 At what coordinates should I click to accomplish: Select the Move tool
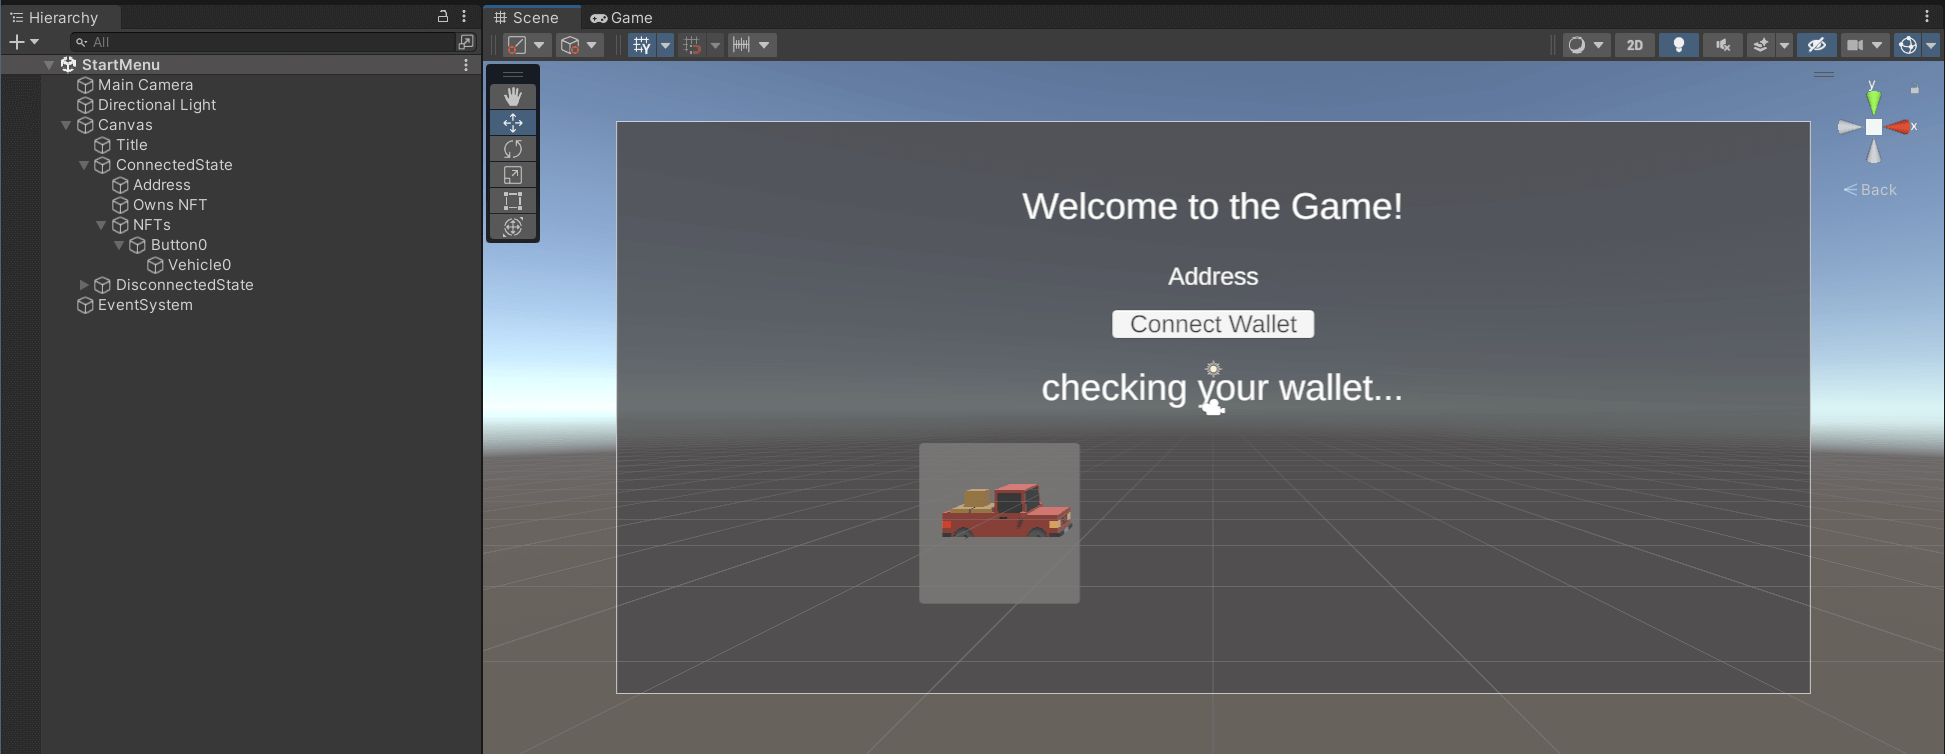(x=513, y=122)
